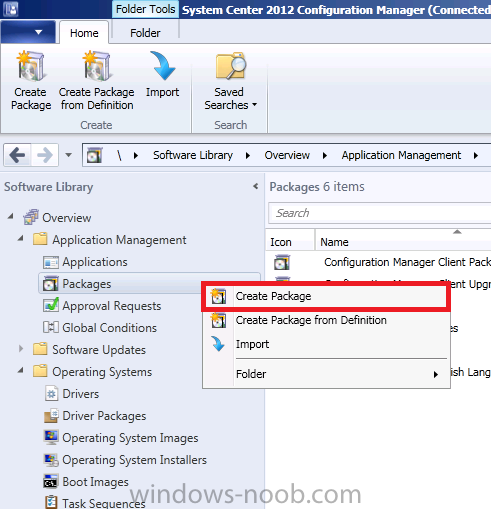Click Application Management in breadcrumb

pyautogui.click(x=401, y=155)
